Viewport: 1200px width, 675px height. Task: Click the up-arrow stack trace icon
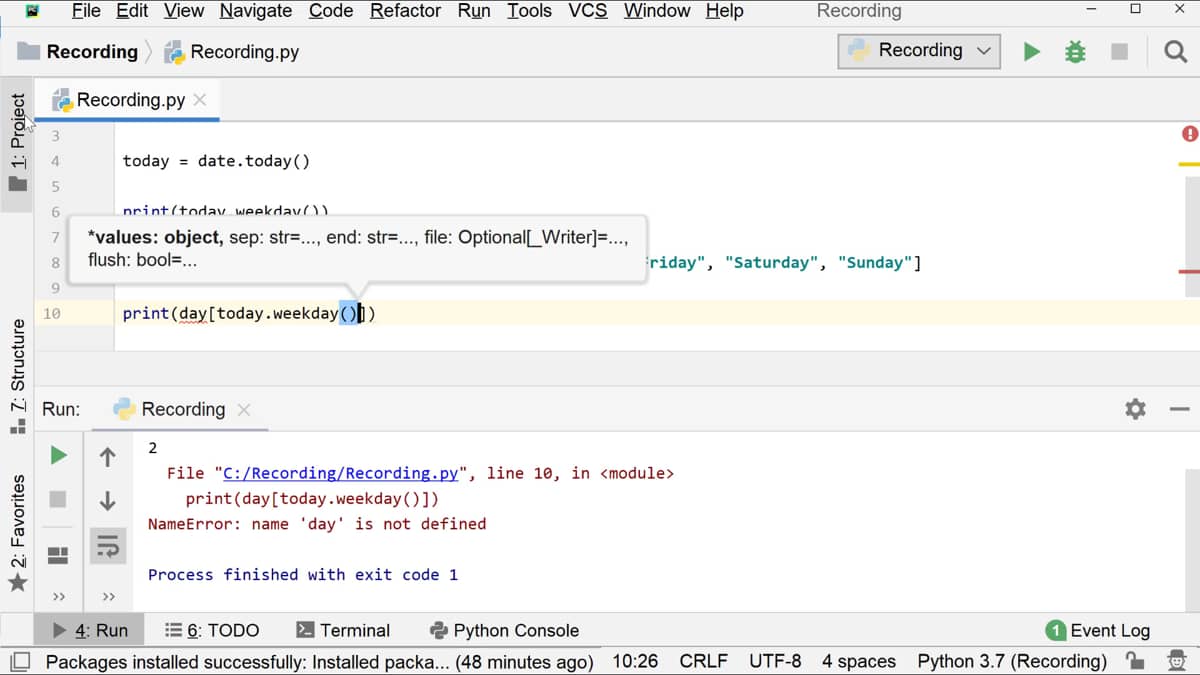[x=108, y=457]
